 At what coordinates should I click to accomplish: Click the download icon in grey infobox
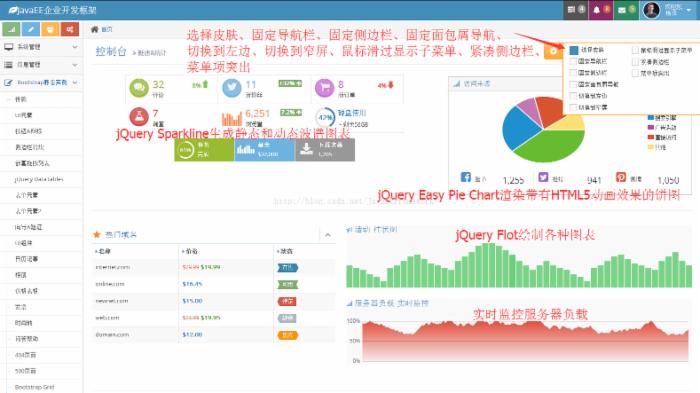tap(306, 149)
